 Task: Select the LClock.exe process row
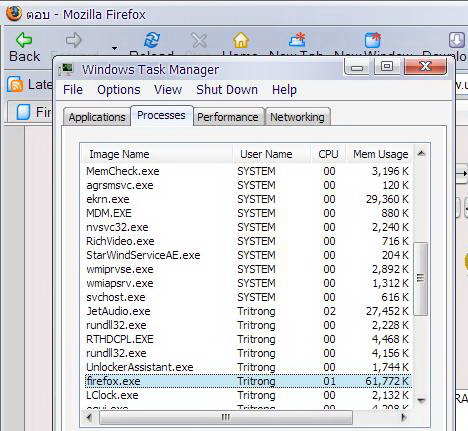tap(248, 395)
